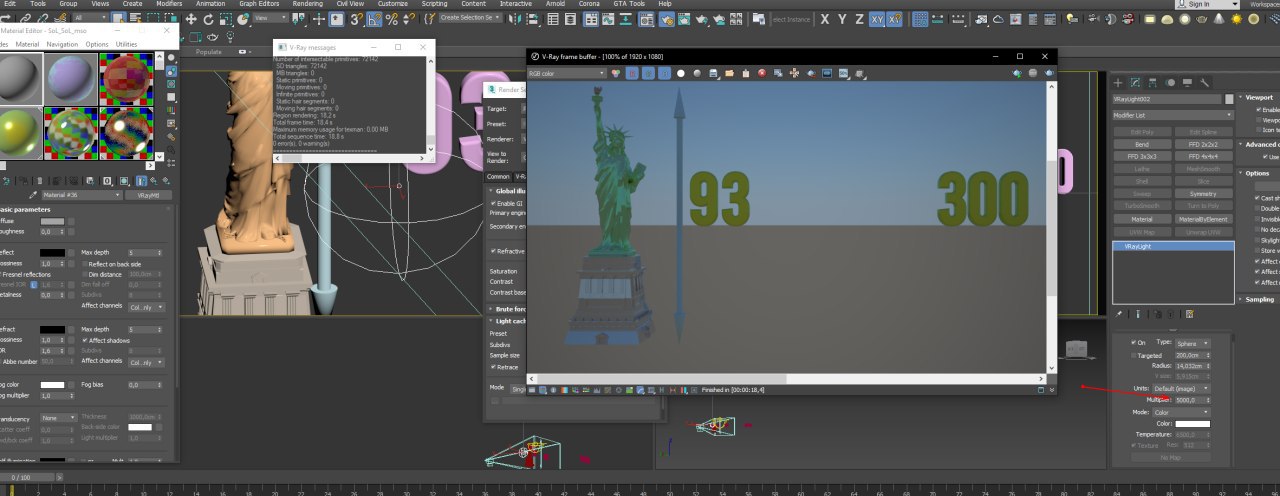Open the Units Default (image) dropdown

click(1181, 388)
